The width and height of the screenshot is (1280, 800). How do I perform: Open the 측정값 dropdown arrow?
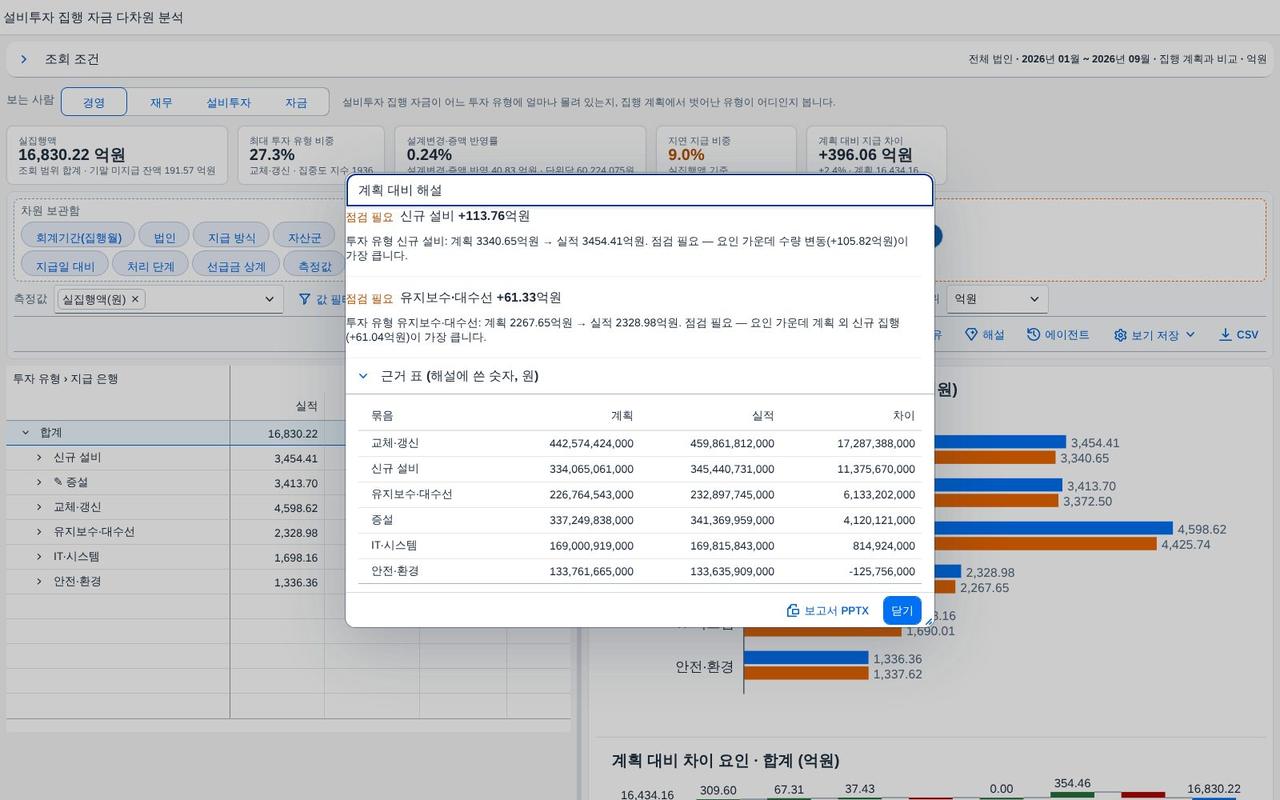point(269,299)
